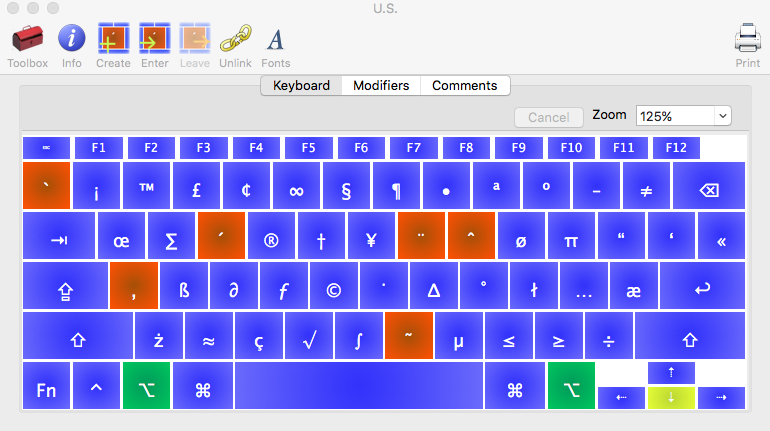Open the Comments tab

point(465,85)
